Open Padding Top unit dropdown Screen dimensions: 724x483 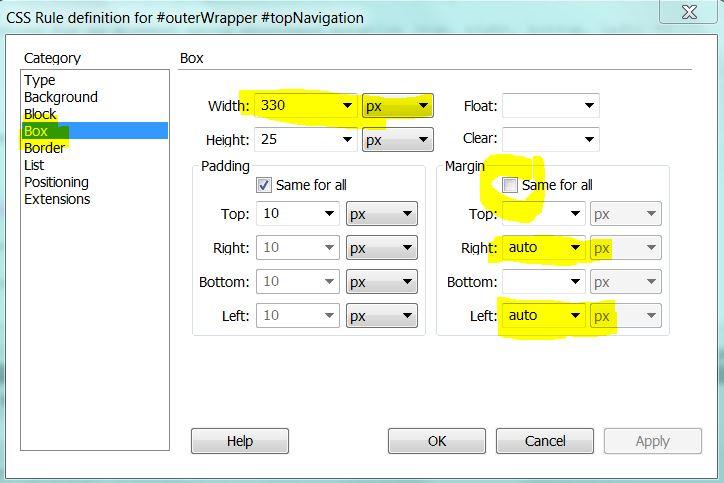(x=382, y=213)
